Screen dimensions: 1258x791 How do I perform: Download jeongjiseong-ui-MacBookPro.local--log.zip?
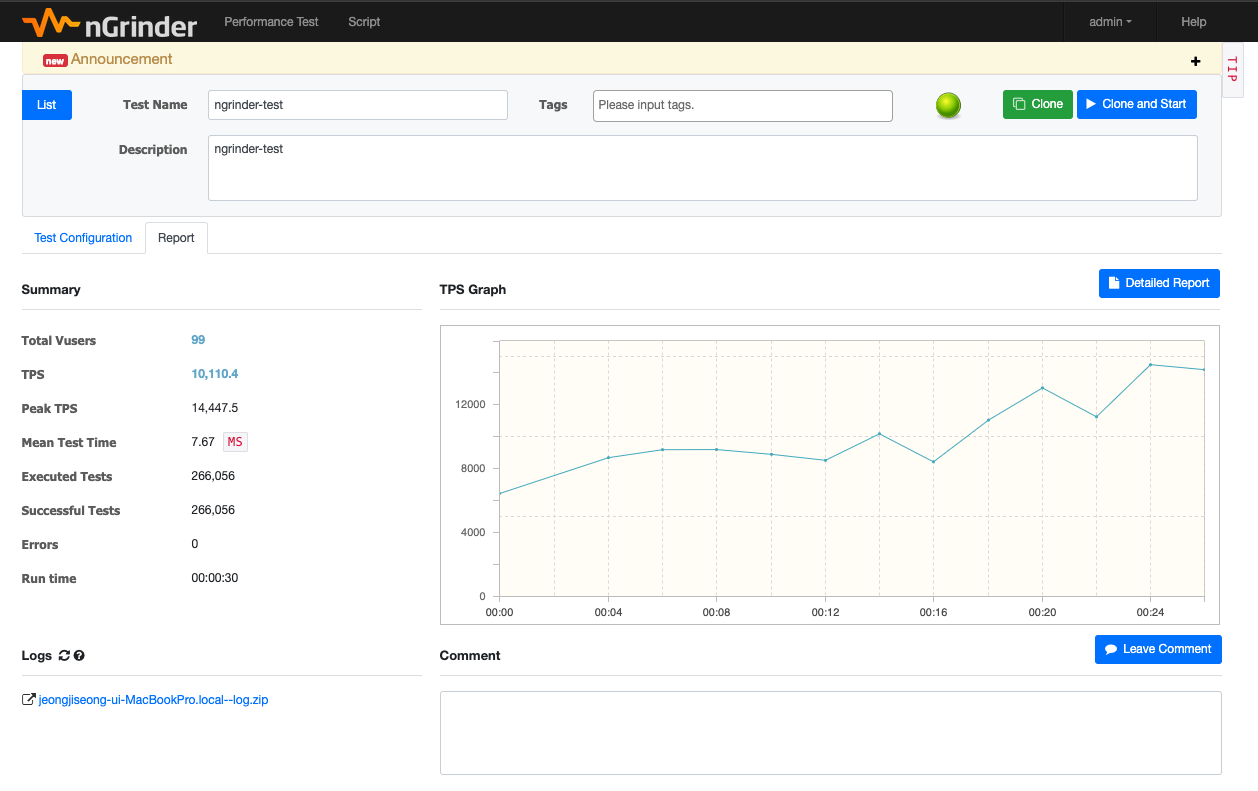pyautogui.click(x=153, y=700)
